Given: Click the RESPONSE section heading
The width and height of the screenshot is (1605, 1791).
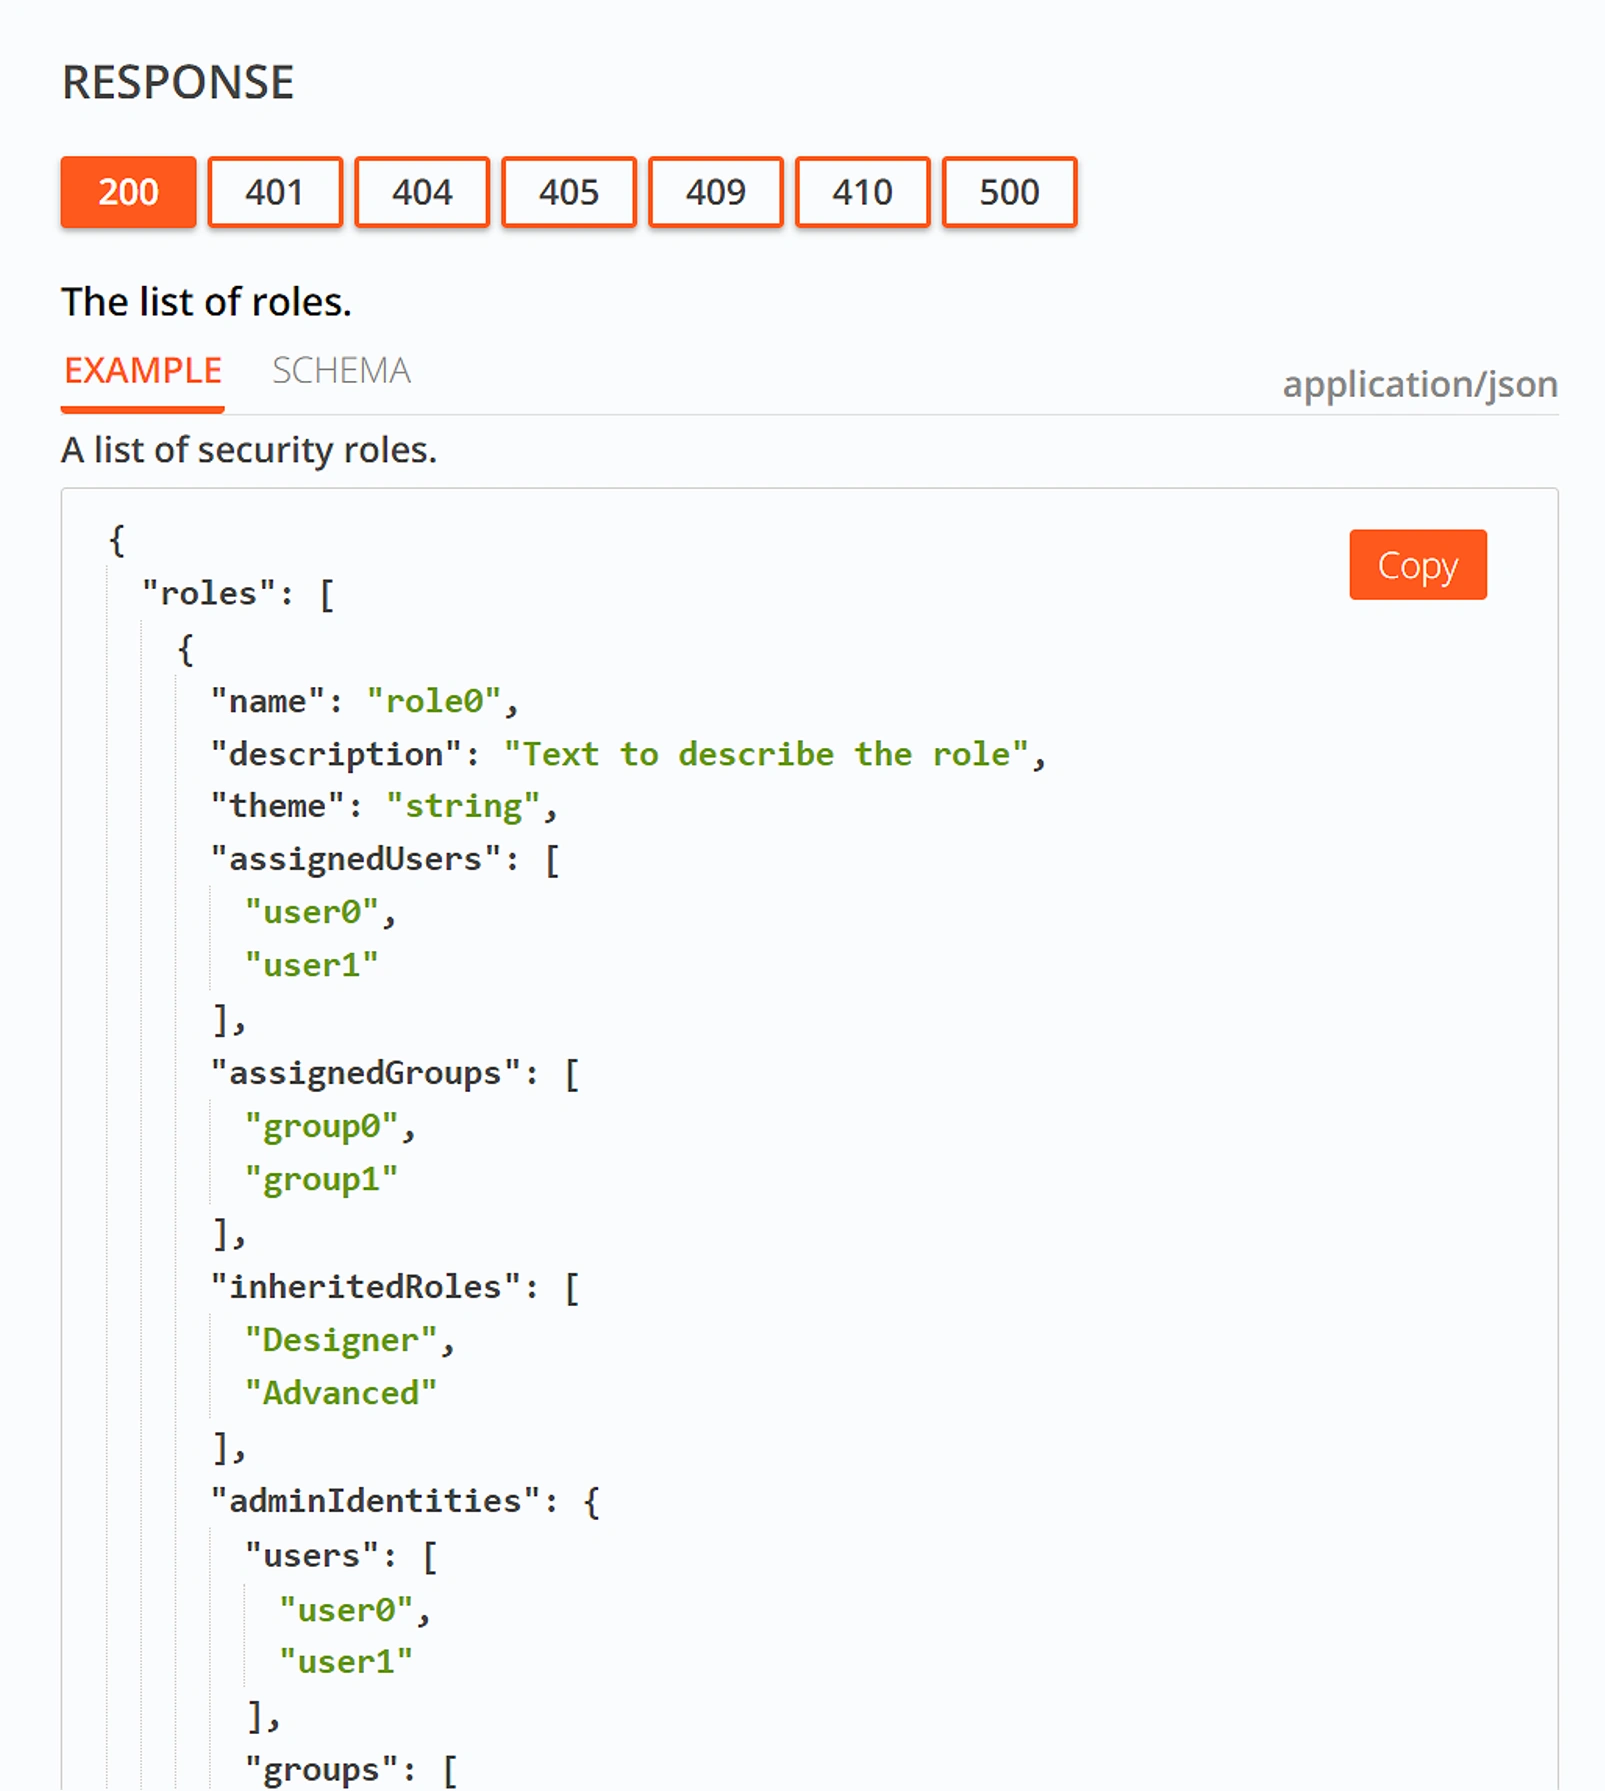Looking at the screenshot, I should point(177,82).
